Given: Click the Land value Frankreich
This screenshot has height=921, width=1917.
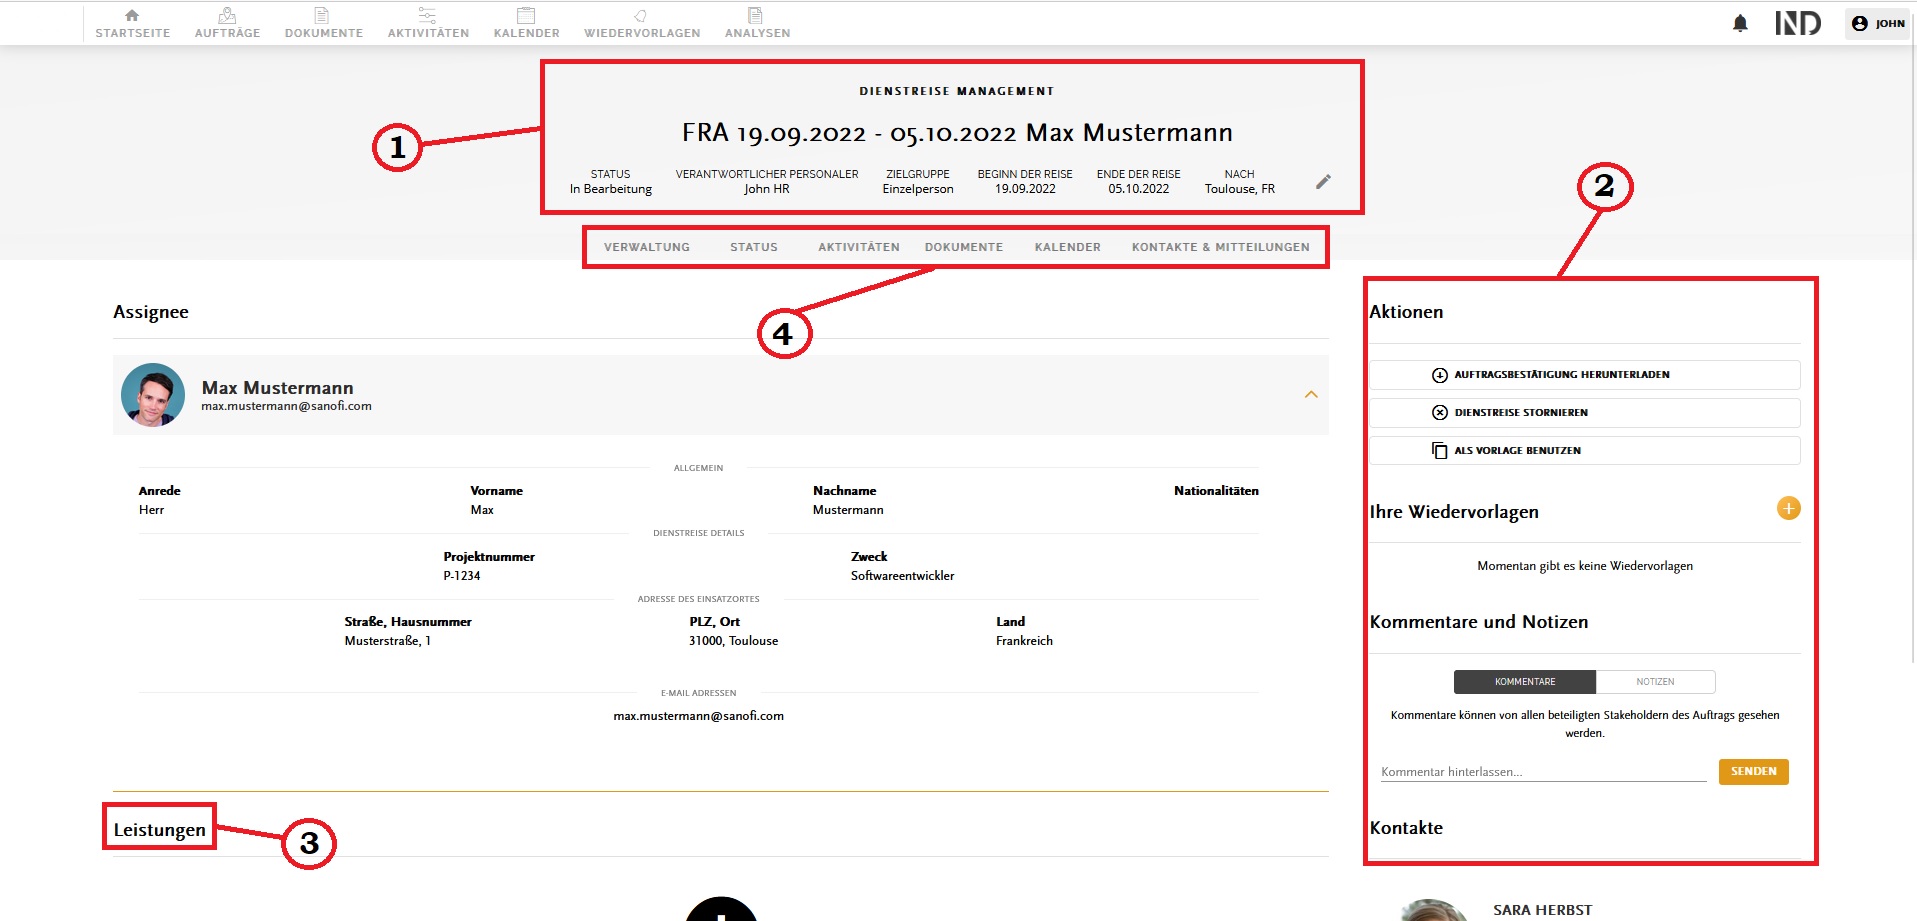Looking at the screenshot, I should pos(1024,641).
